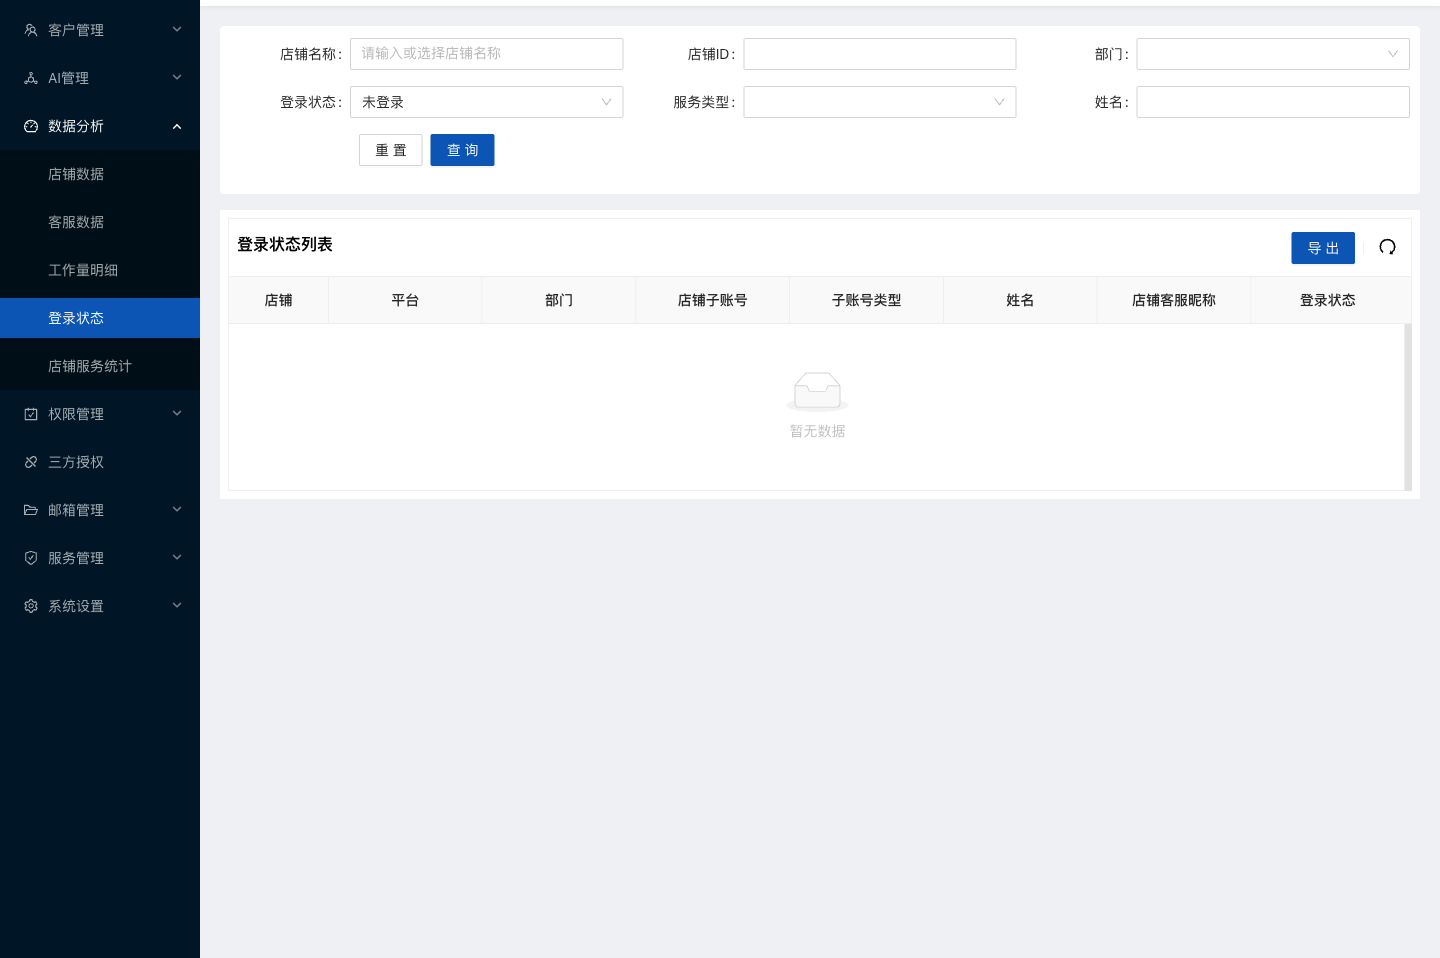Image resolution: width=1440 pixels, height=958 pixels.
Task: Click the table's vertical scrollbar
Action: [1408, 407]
